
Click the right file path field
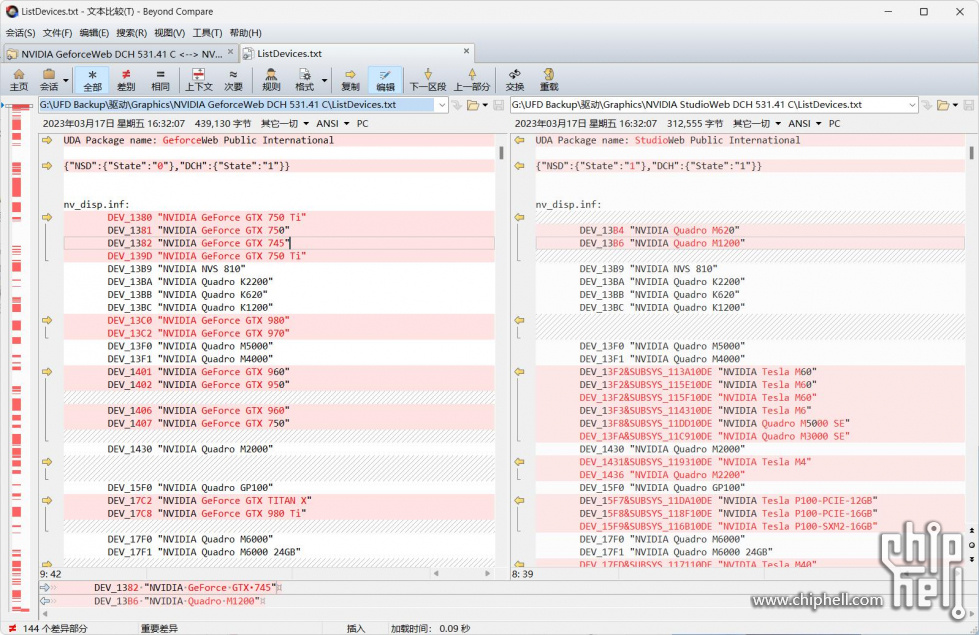(x=709, y=105)
